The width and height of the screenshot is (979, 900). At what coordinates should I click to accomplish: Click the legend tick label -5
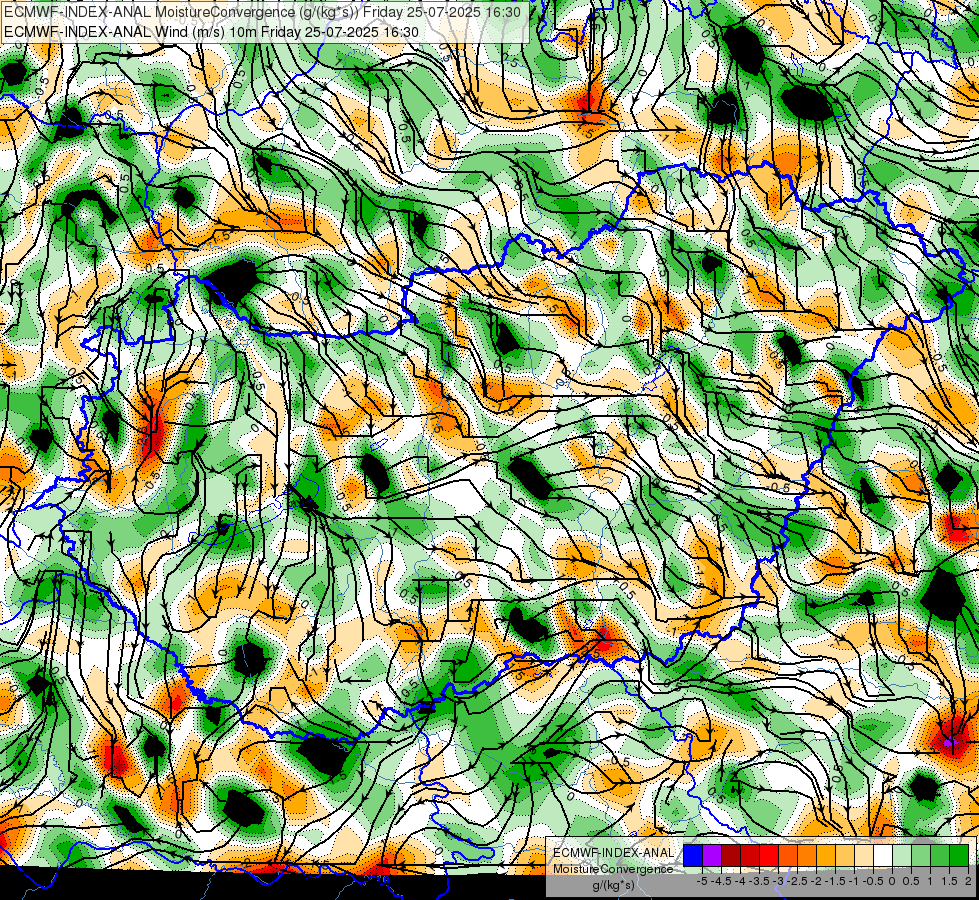pyautogui.click(x=702, y=881)
